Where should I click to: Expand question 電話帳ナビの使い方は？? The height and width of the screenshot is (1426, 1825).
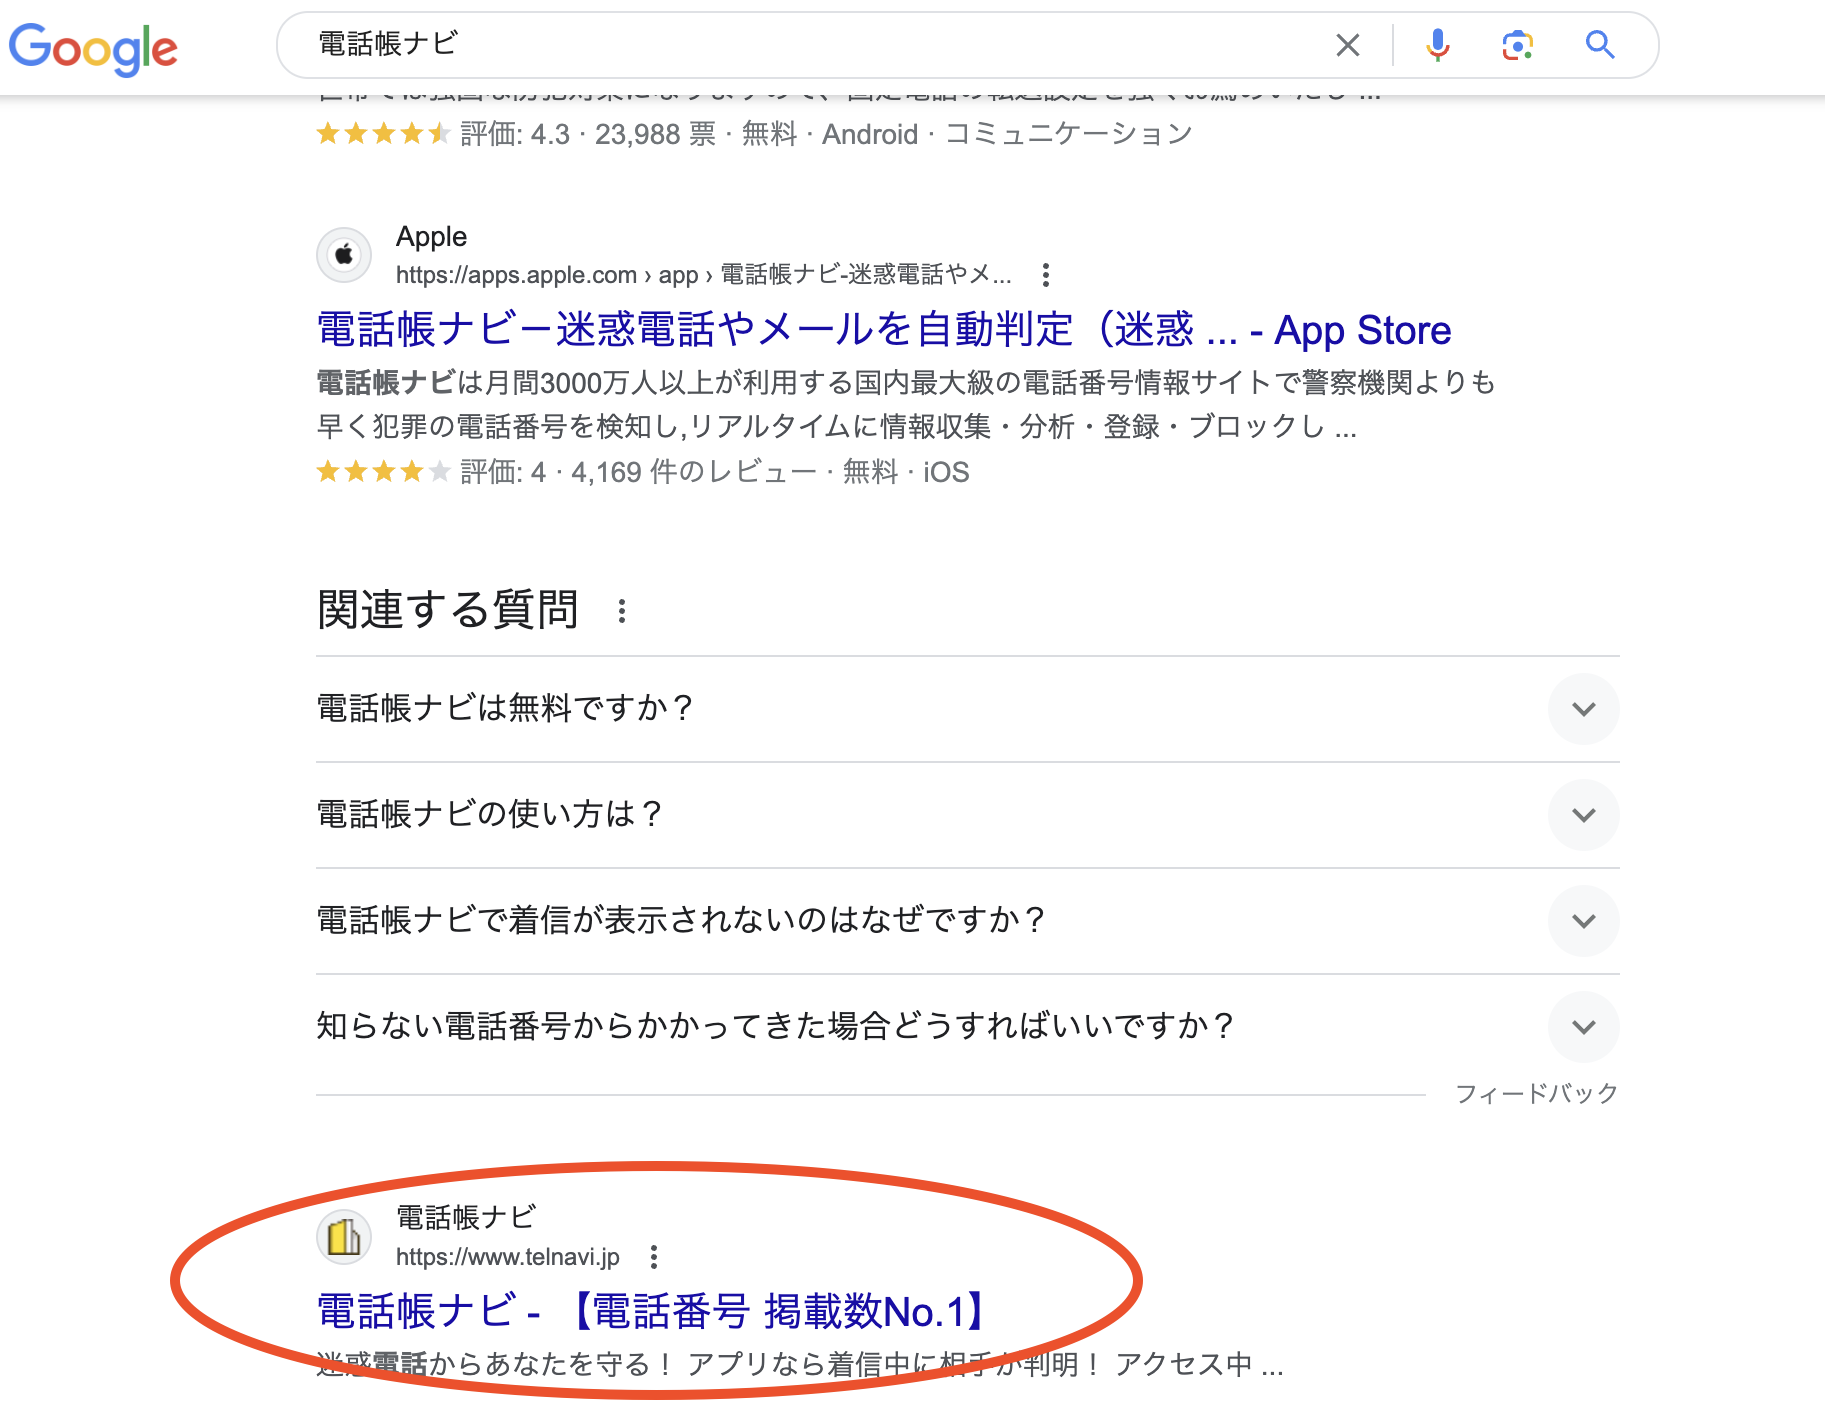click(x=1583, y=815)
